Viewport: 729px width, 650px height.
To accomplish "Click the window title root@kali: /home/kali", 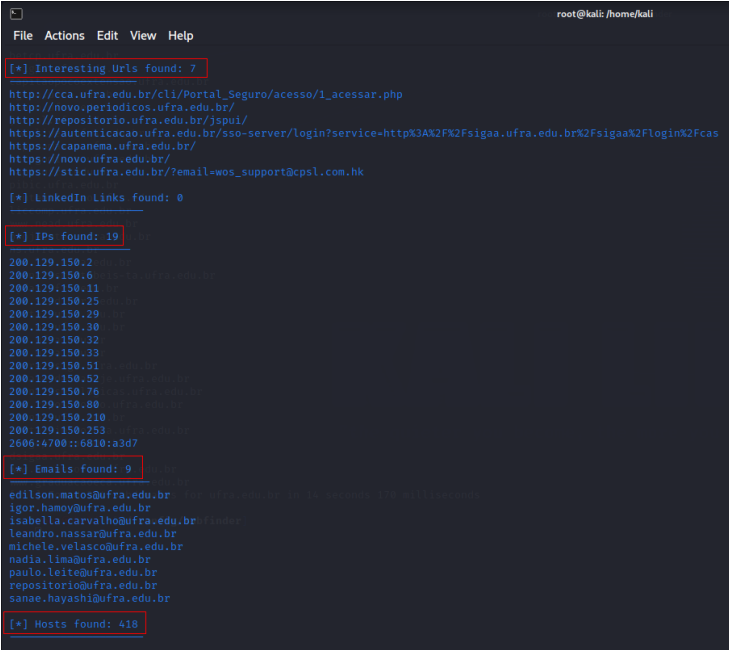I will tap(605, 14).
